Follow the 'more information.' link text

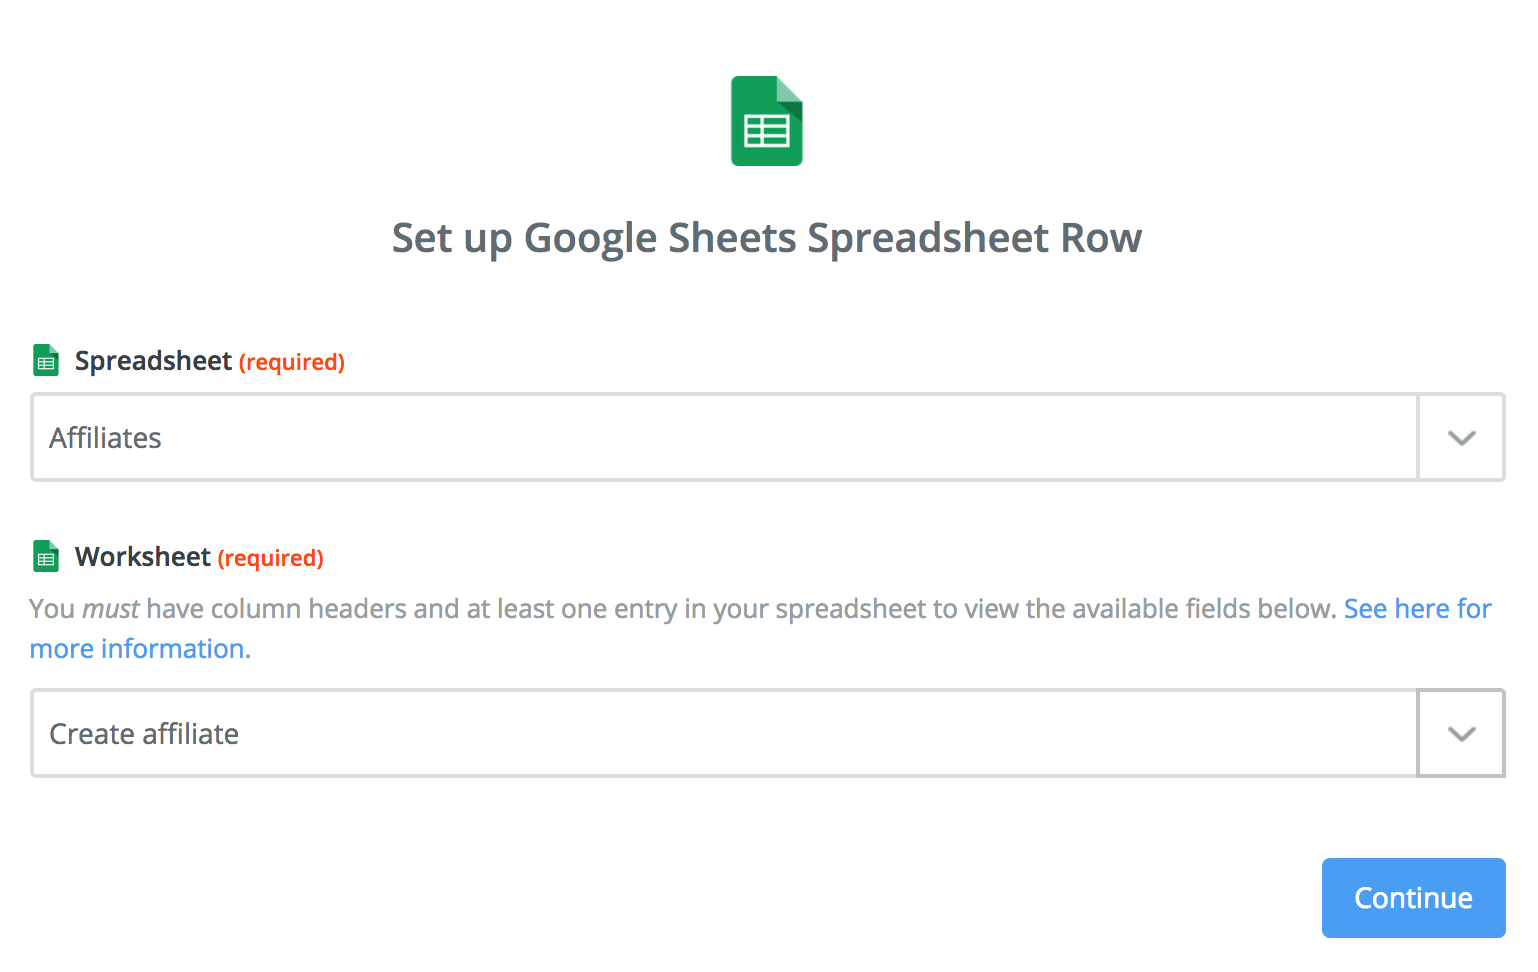click(x=140, y=649)
